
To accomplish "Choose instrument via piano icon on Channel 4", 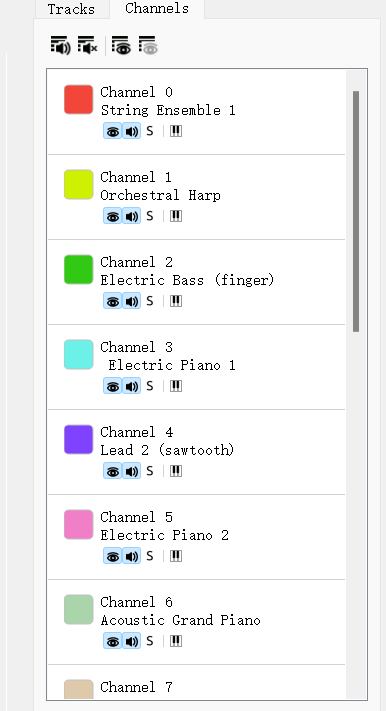I will click(x=176, y=472).
